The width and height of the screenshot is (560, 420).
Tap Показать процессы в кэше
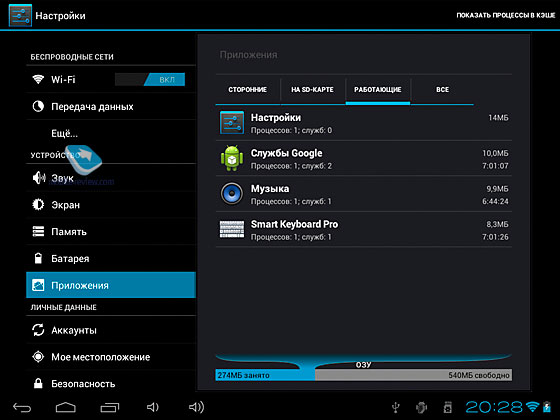[506, 15]
